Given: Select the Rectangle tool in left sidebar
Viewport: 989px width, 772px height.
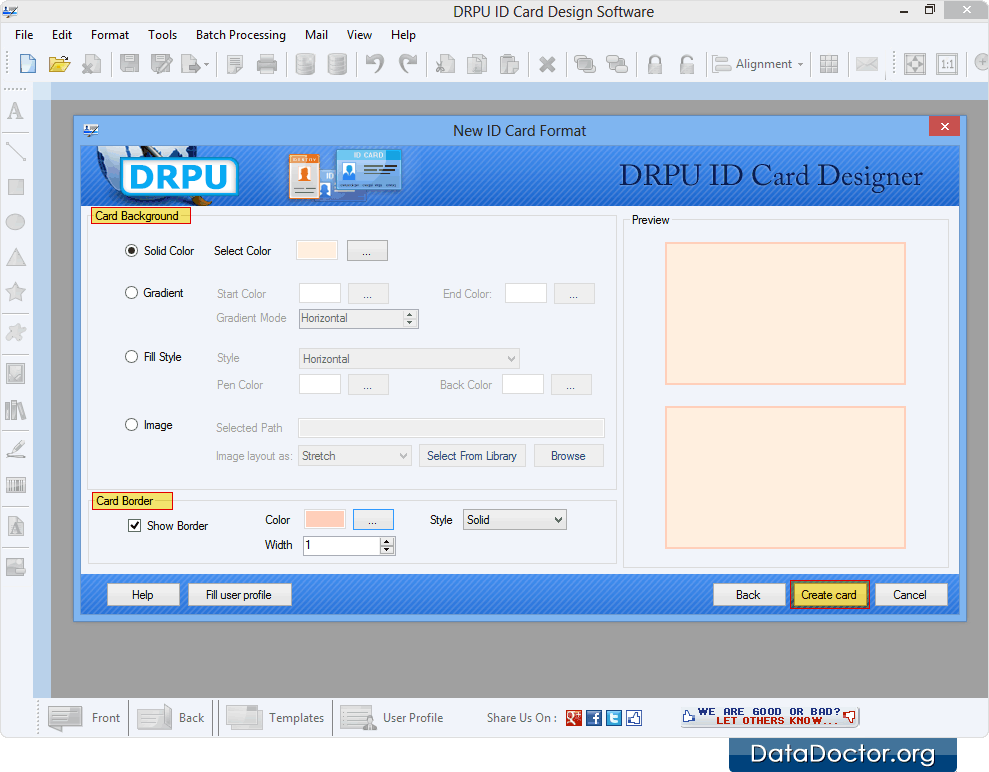Looking at the screenshot, I should point(16,187).
